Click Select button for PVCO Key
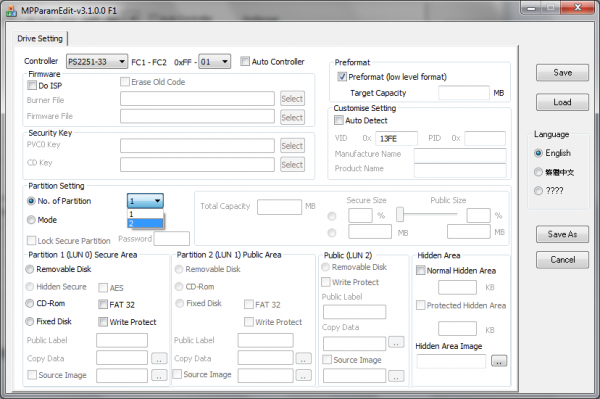600x399 pixels. click(x=292, y=146)
